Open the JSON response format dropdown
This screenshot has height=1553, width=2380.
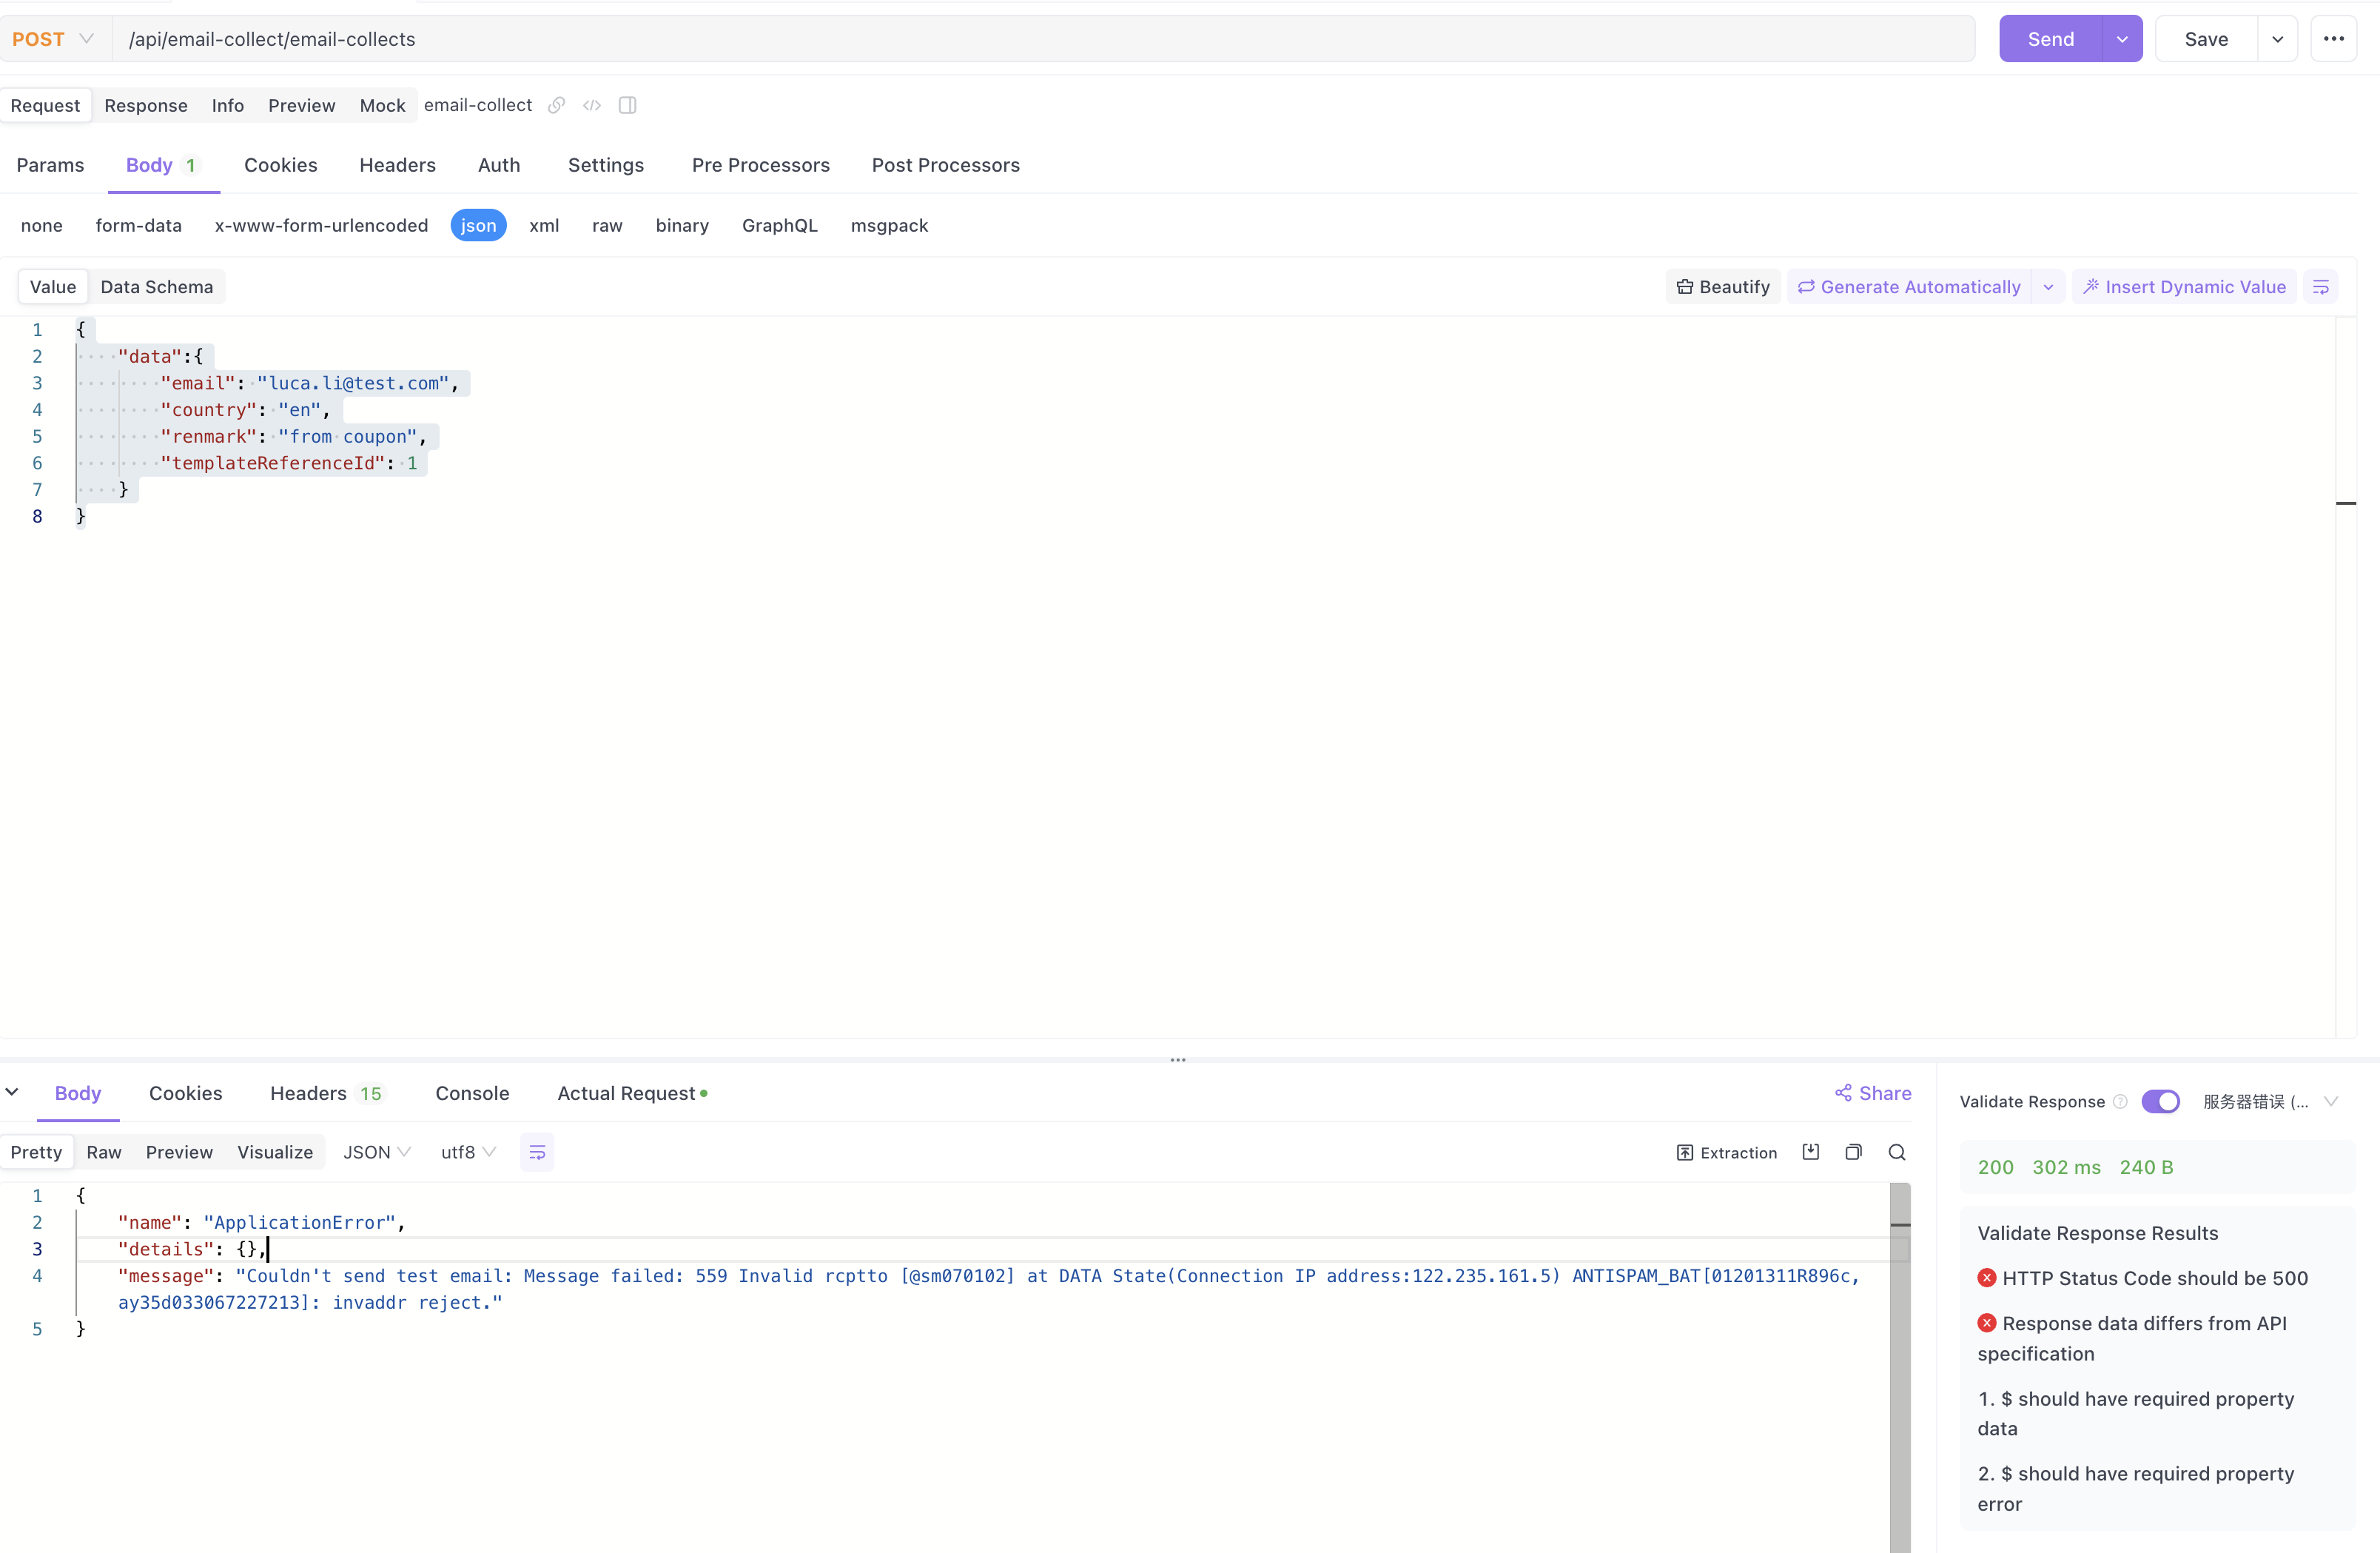376,1152
